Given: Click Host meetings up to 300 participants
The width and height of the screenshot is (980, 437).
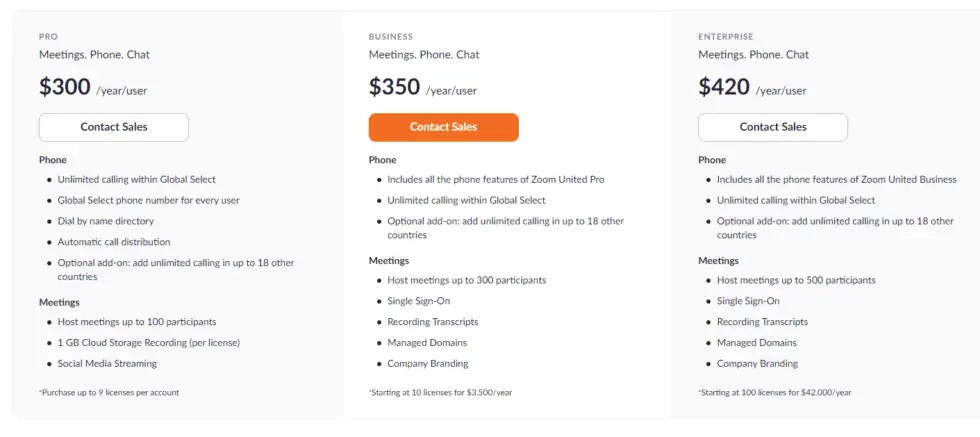Looking at the screenshot, I should tap(467, 280).
